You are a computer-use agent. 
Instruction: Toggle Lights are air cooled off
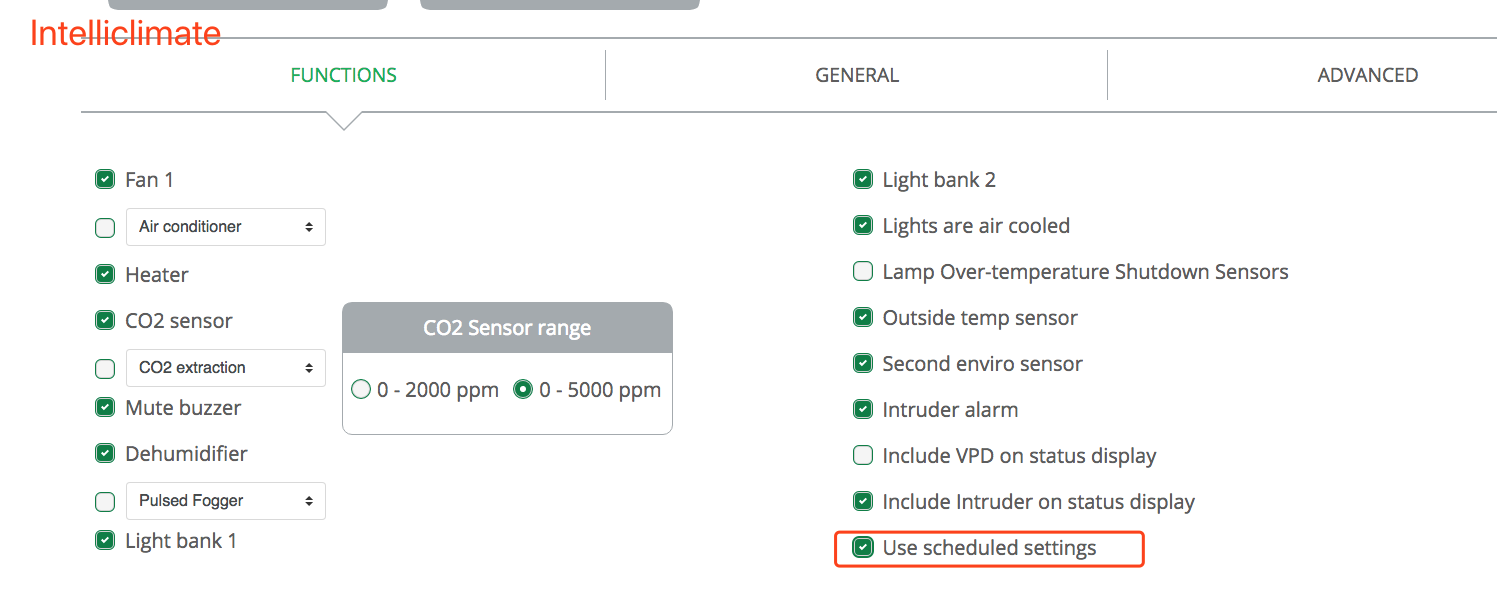[x=863, y=225]
